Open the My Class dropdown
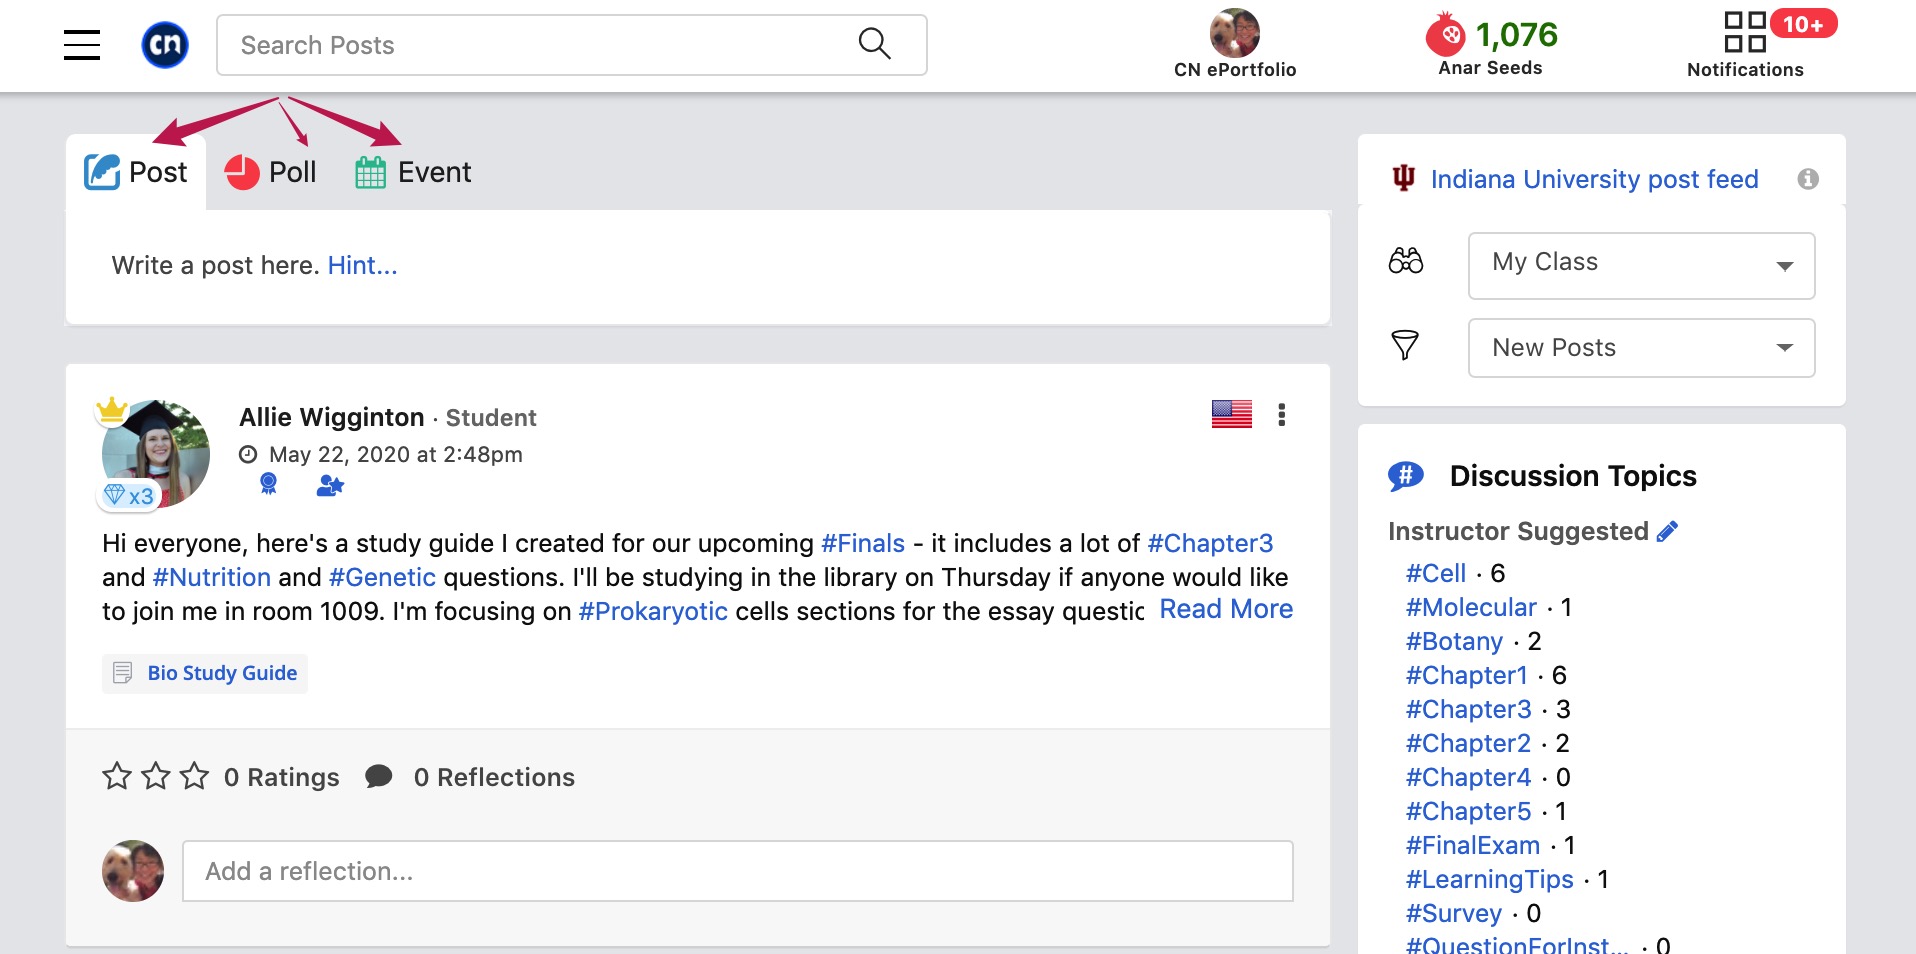This screenshot has width=1916, height=954. click(x=1641, y=265)
